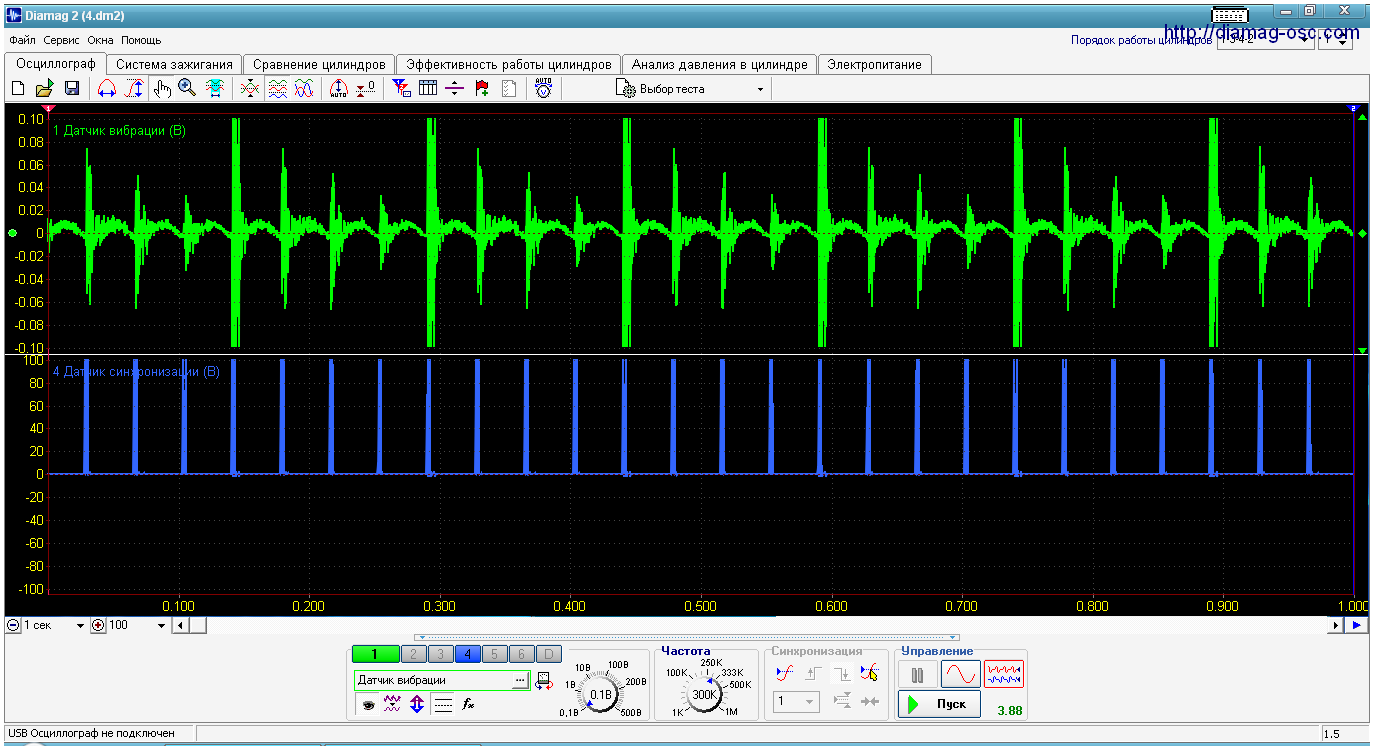This screenshot has width=1374, height=746.
Task: Open the Окна menu
Action: (100, 41)
